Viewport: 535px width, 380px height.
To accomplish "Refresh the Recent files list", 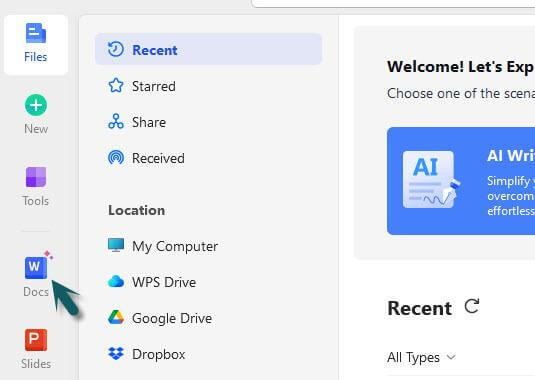I will 472,306.
